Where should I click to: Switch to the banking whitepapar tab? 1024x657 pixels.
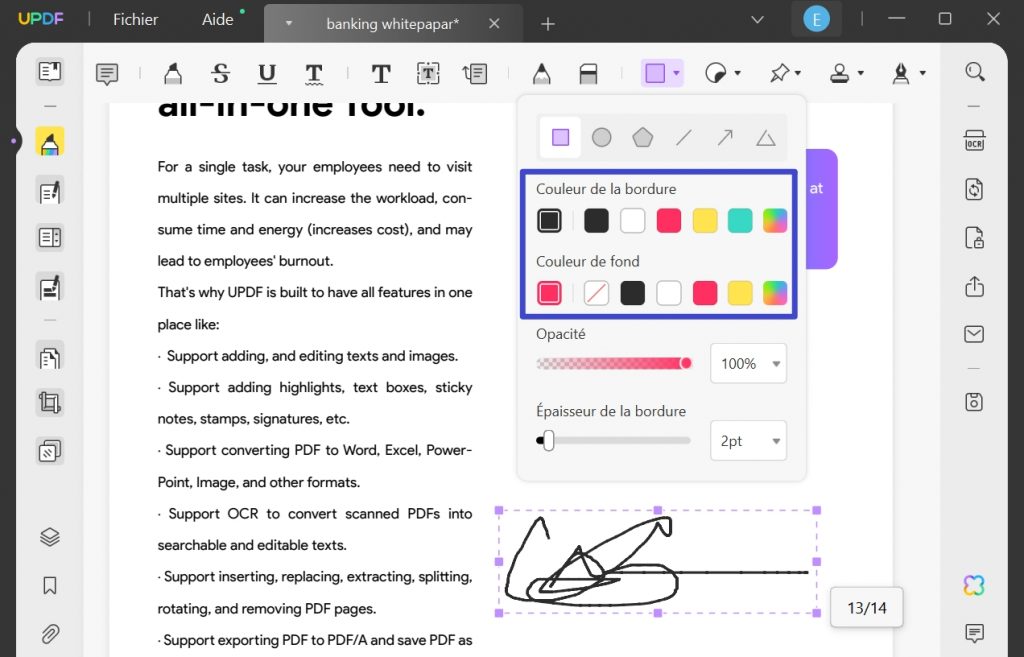392,24
